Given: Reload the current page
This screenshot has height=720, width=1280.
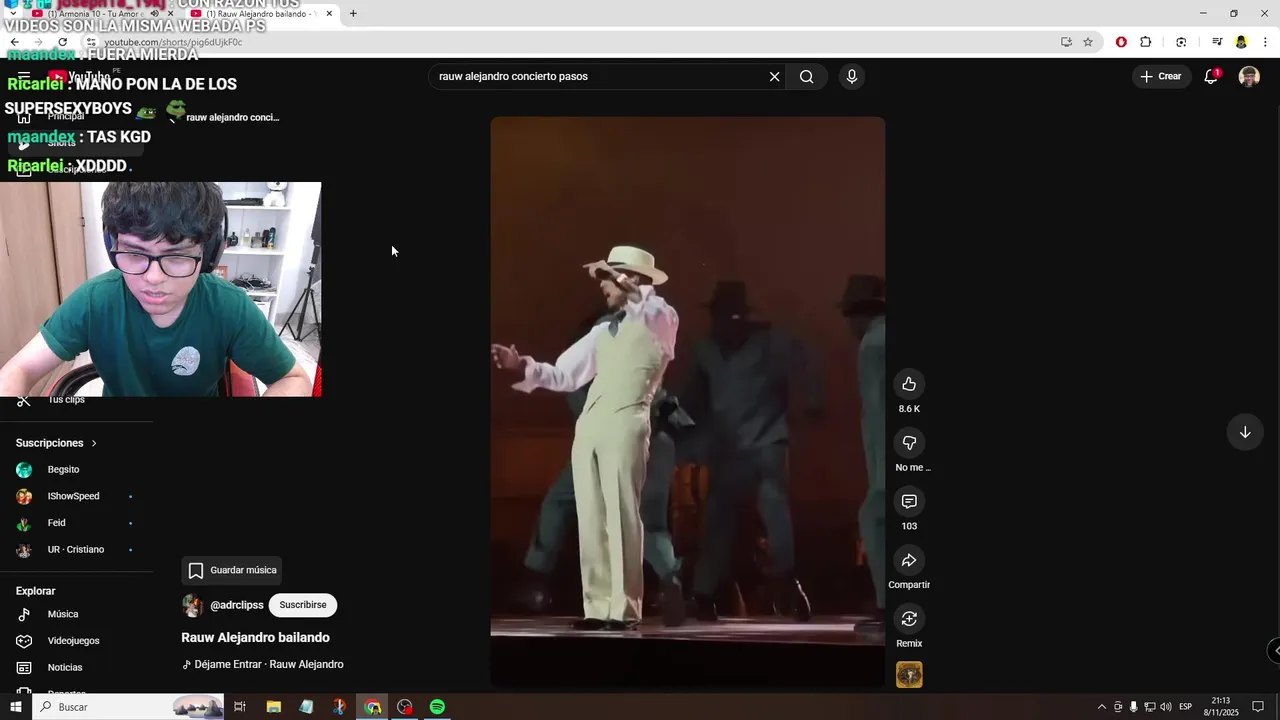Looking at the screenshot, I should (x=62, y=42).
